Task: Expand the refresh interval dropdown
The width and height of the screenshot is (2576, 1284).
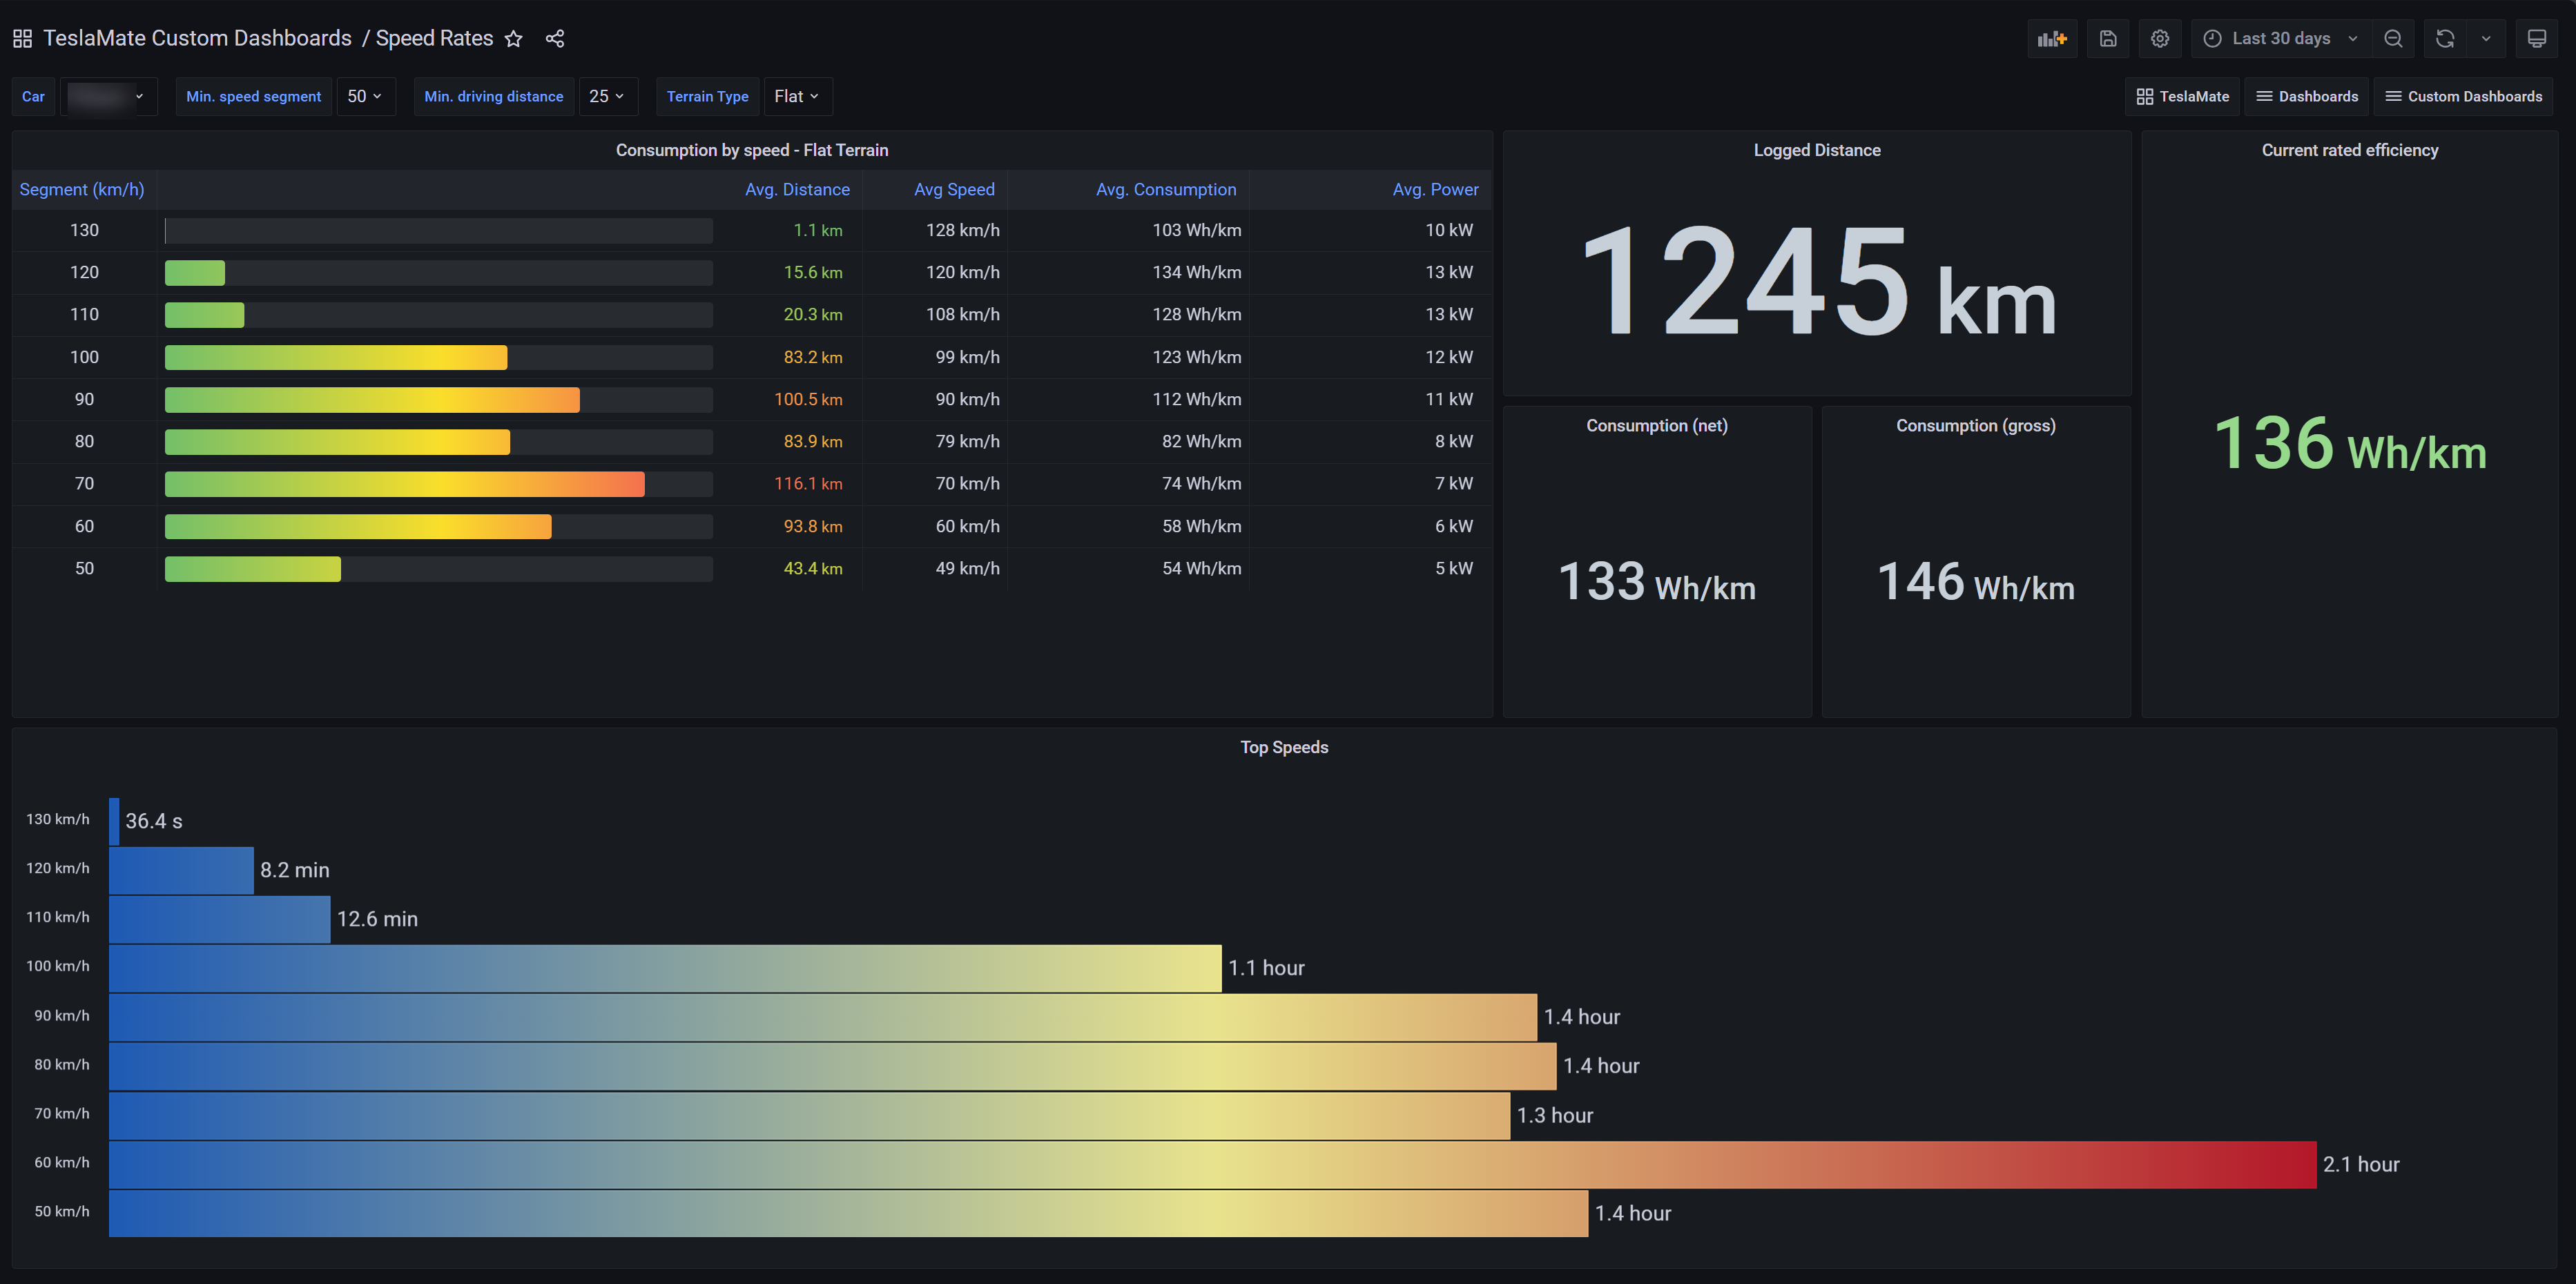Action: tap(2485, 39)
